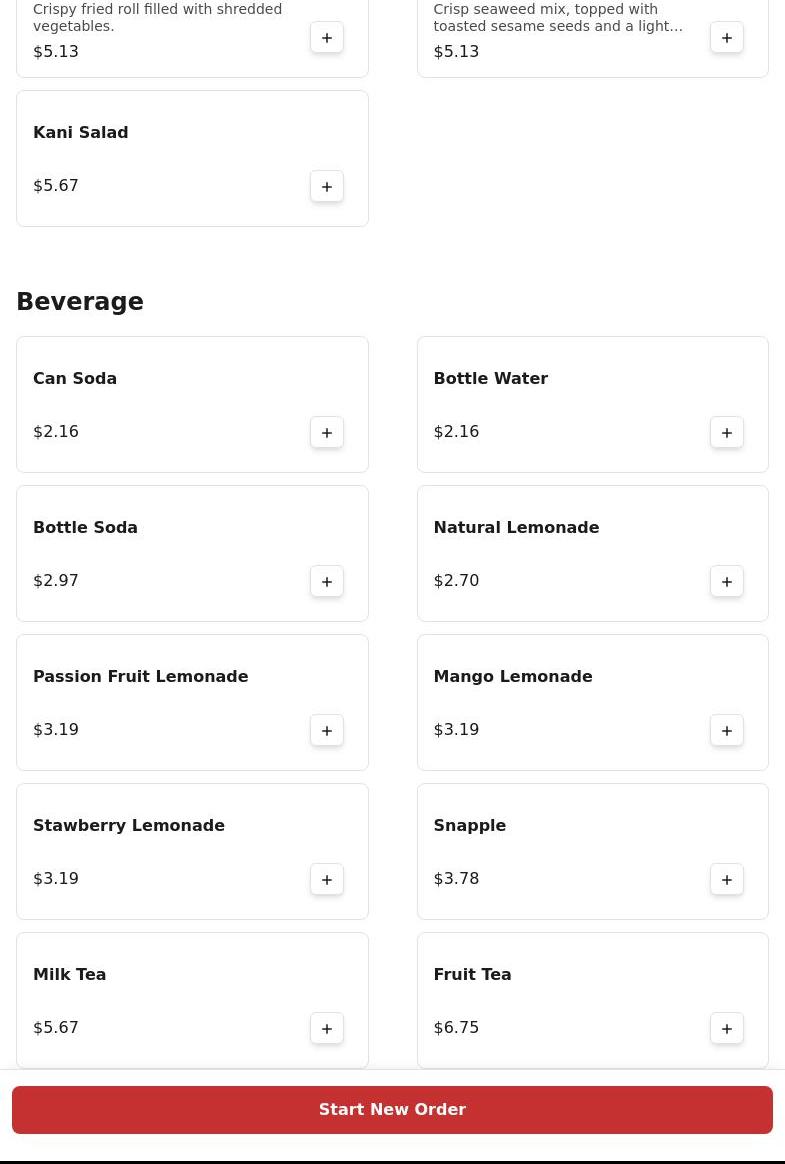The image size is (785, 1164).
Task: Add Stawberry Lemonade to the order
Action: point(327,879)
